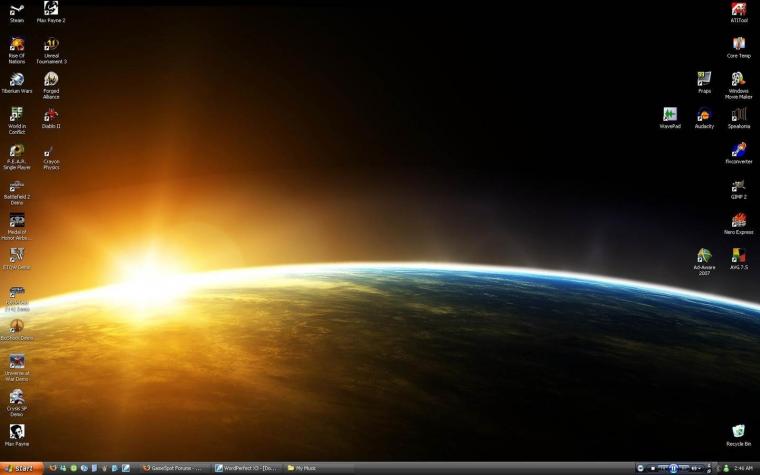Skip to next track on taskbar player
Image resolution: width=760 pixels, height=475 pixels.
(683, 468)
